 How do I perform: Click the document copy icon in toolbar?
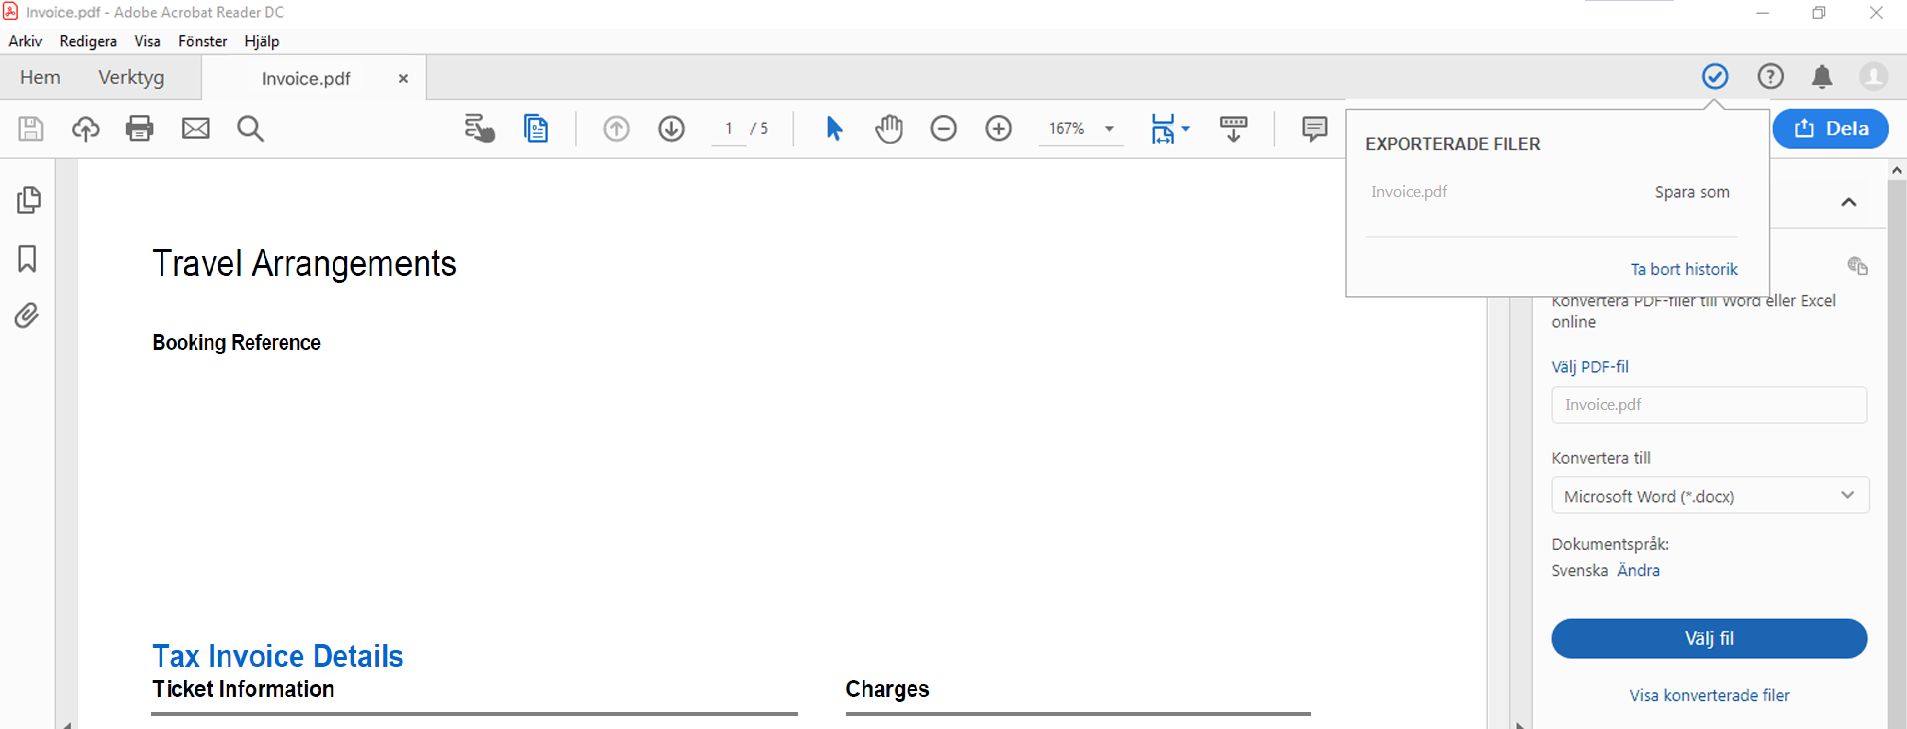coord(536,129)
